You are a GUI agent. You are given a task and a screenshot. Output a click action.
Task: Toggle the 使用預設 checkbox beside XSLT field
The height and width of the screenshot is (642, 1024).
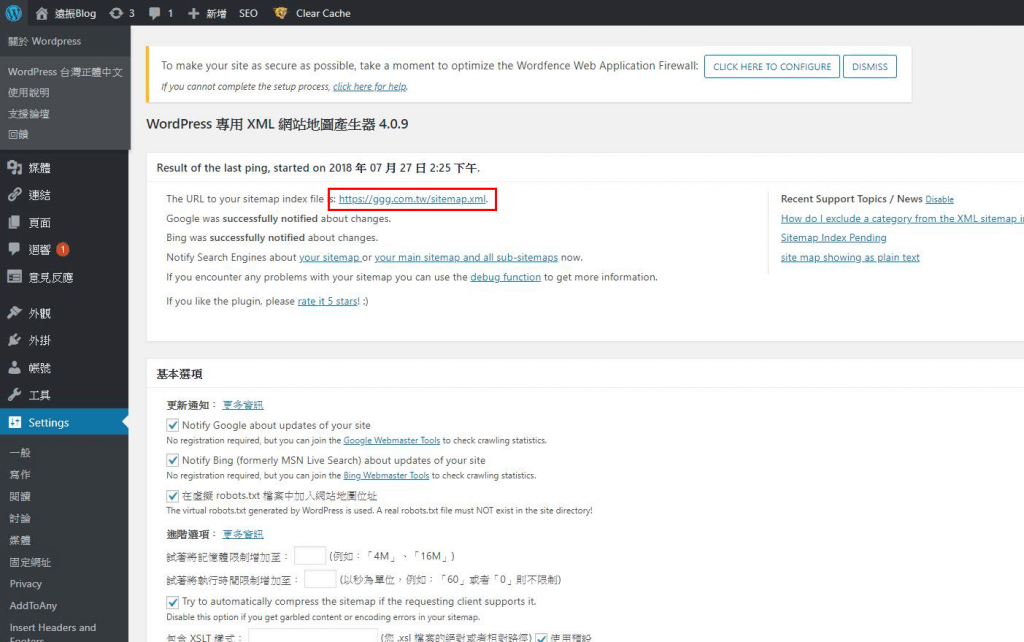pos(541,638)
